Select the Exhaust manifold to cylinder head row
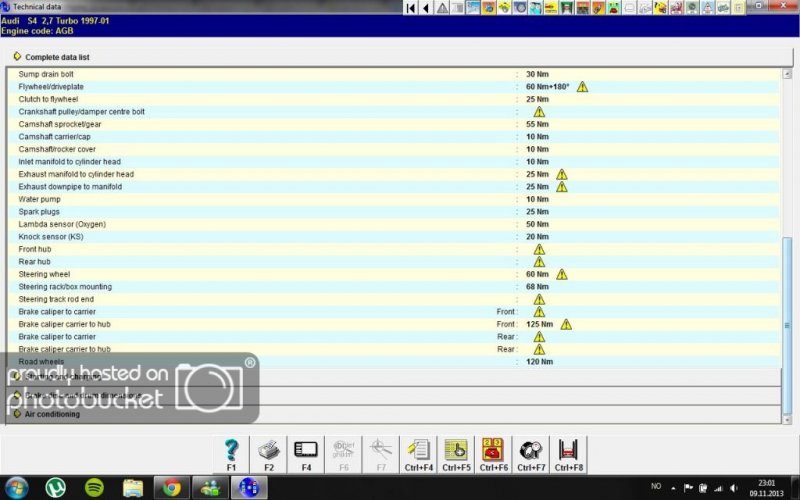The image size is (800, 500). pos(76,174)
